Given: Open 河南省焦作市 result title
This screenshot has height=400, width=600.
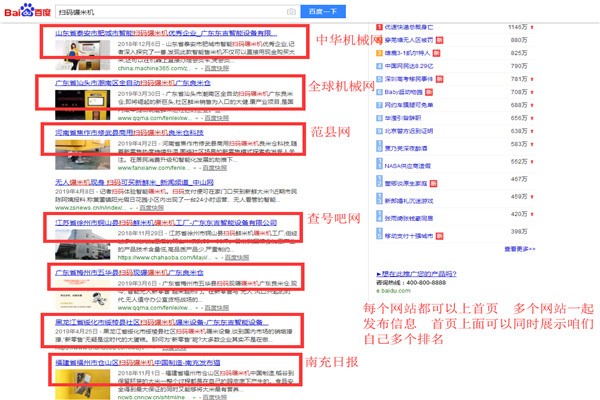Looking at the screenshot, I should point(129,132).
